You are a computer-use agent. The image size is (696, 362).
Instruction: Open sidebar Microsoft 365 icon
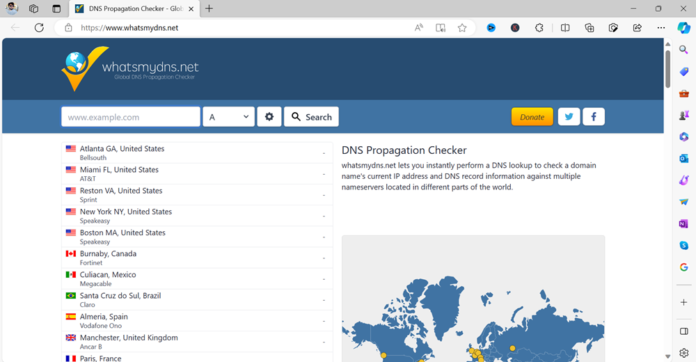pyautogui.click(x=684, y=137)
